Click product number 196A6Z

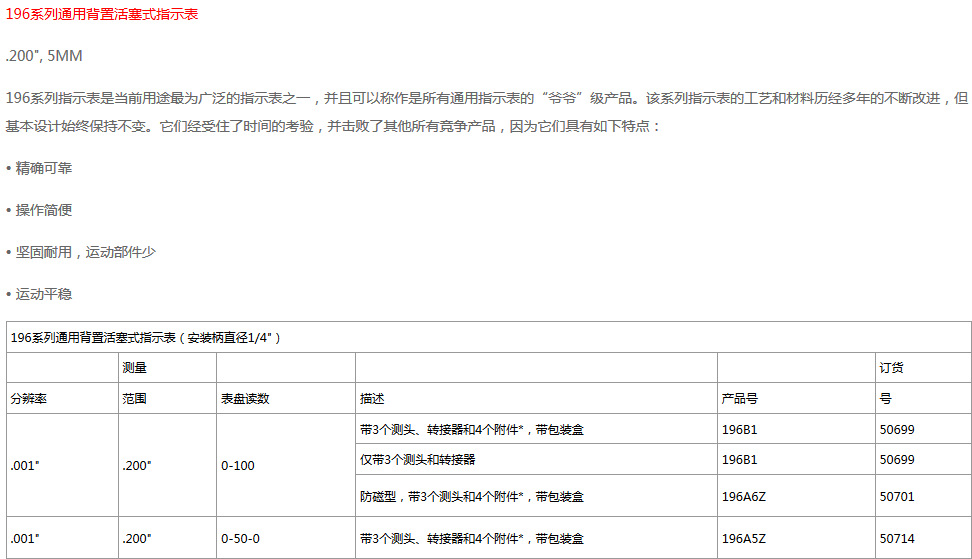744,496
